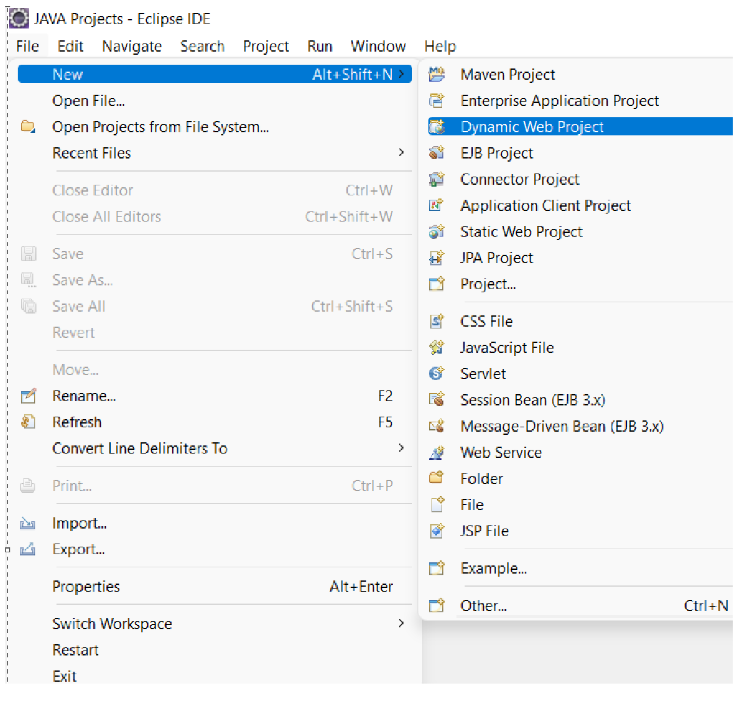Click F5 shortcut beside Refresh
The height and width of the screenshot is (703, 752).
pos(385,422)
